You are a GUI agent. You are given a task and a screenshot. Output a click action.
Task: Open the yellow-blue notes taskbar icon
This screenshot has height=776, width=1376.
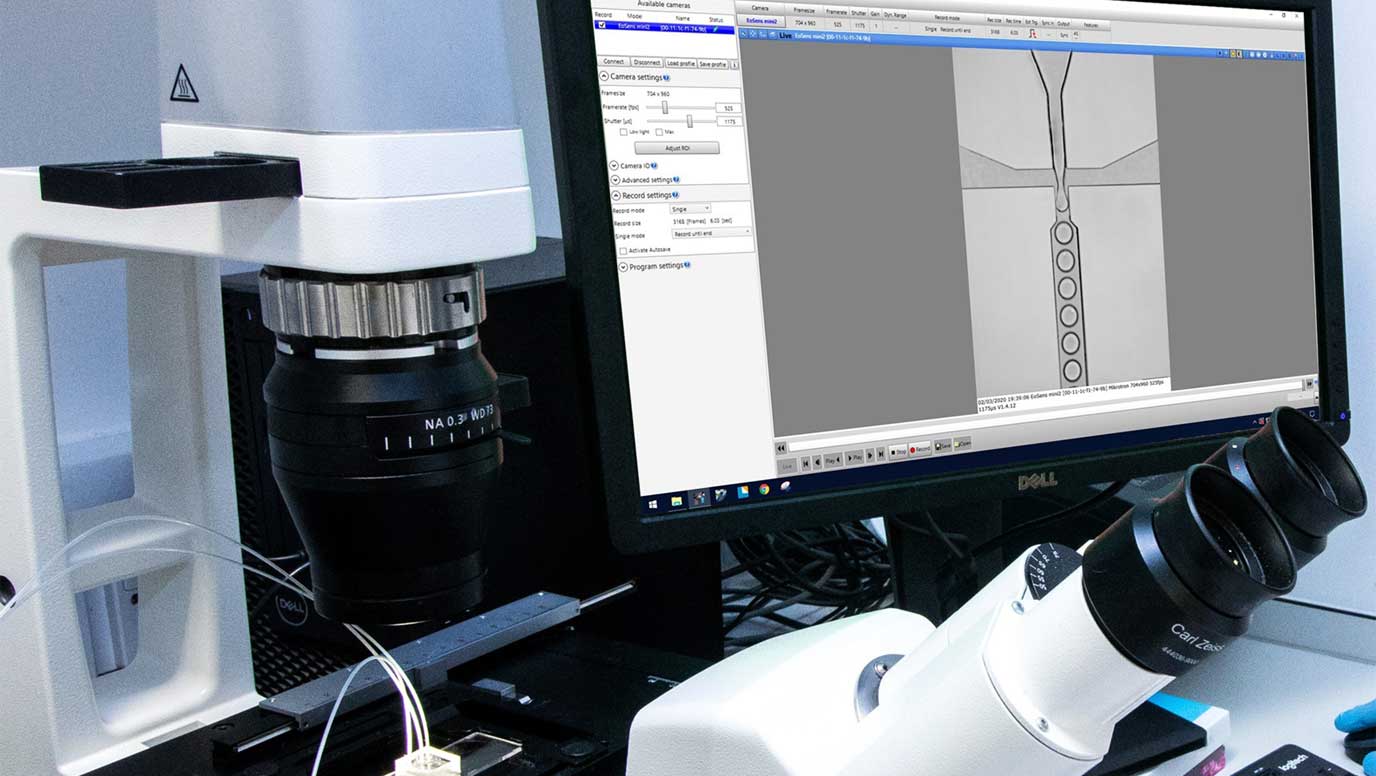point(743,492)
